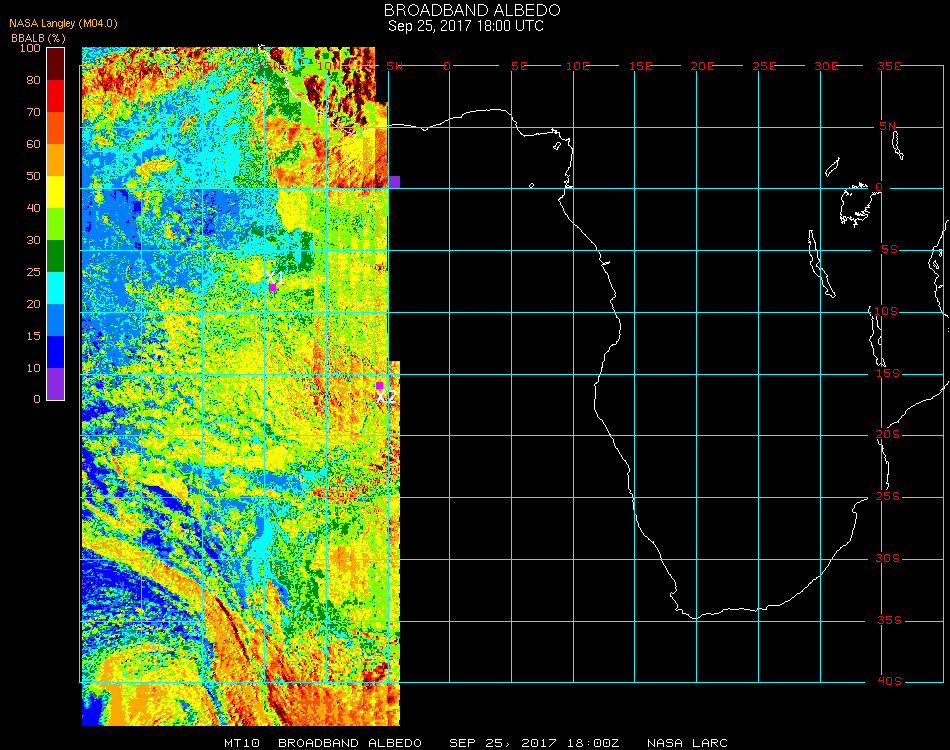Click the 'MT10' footer text
Screen dimensions: 950x750
pos(242,743)
